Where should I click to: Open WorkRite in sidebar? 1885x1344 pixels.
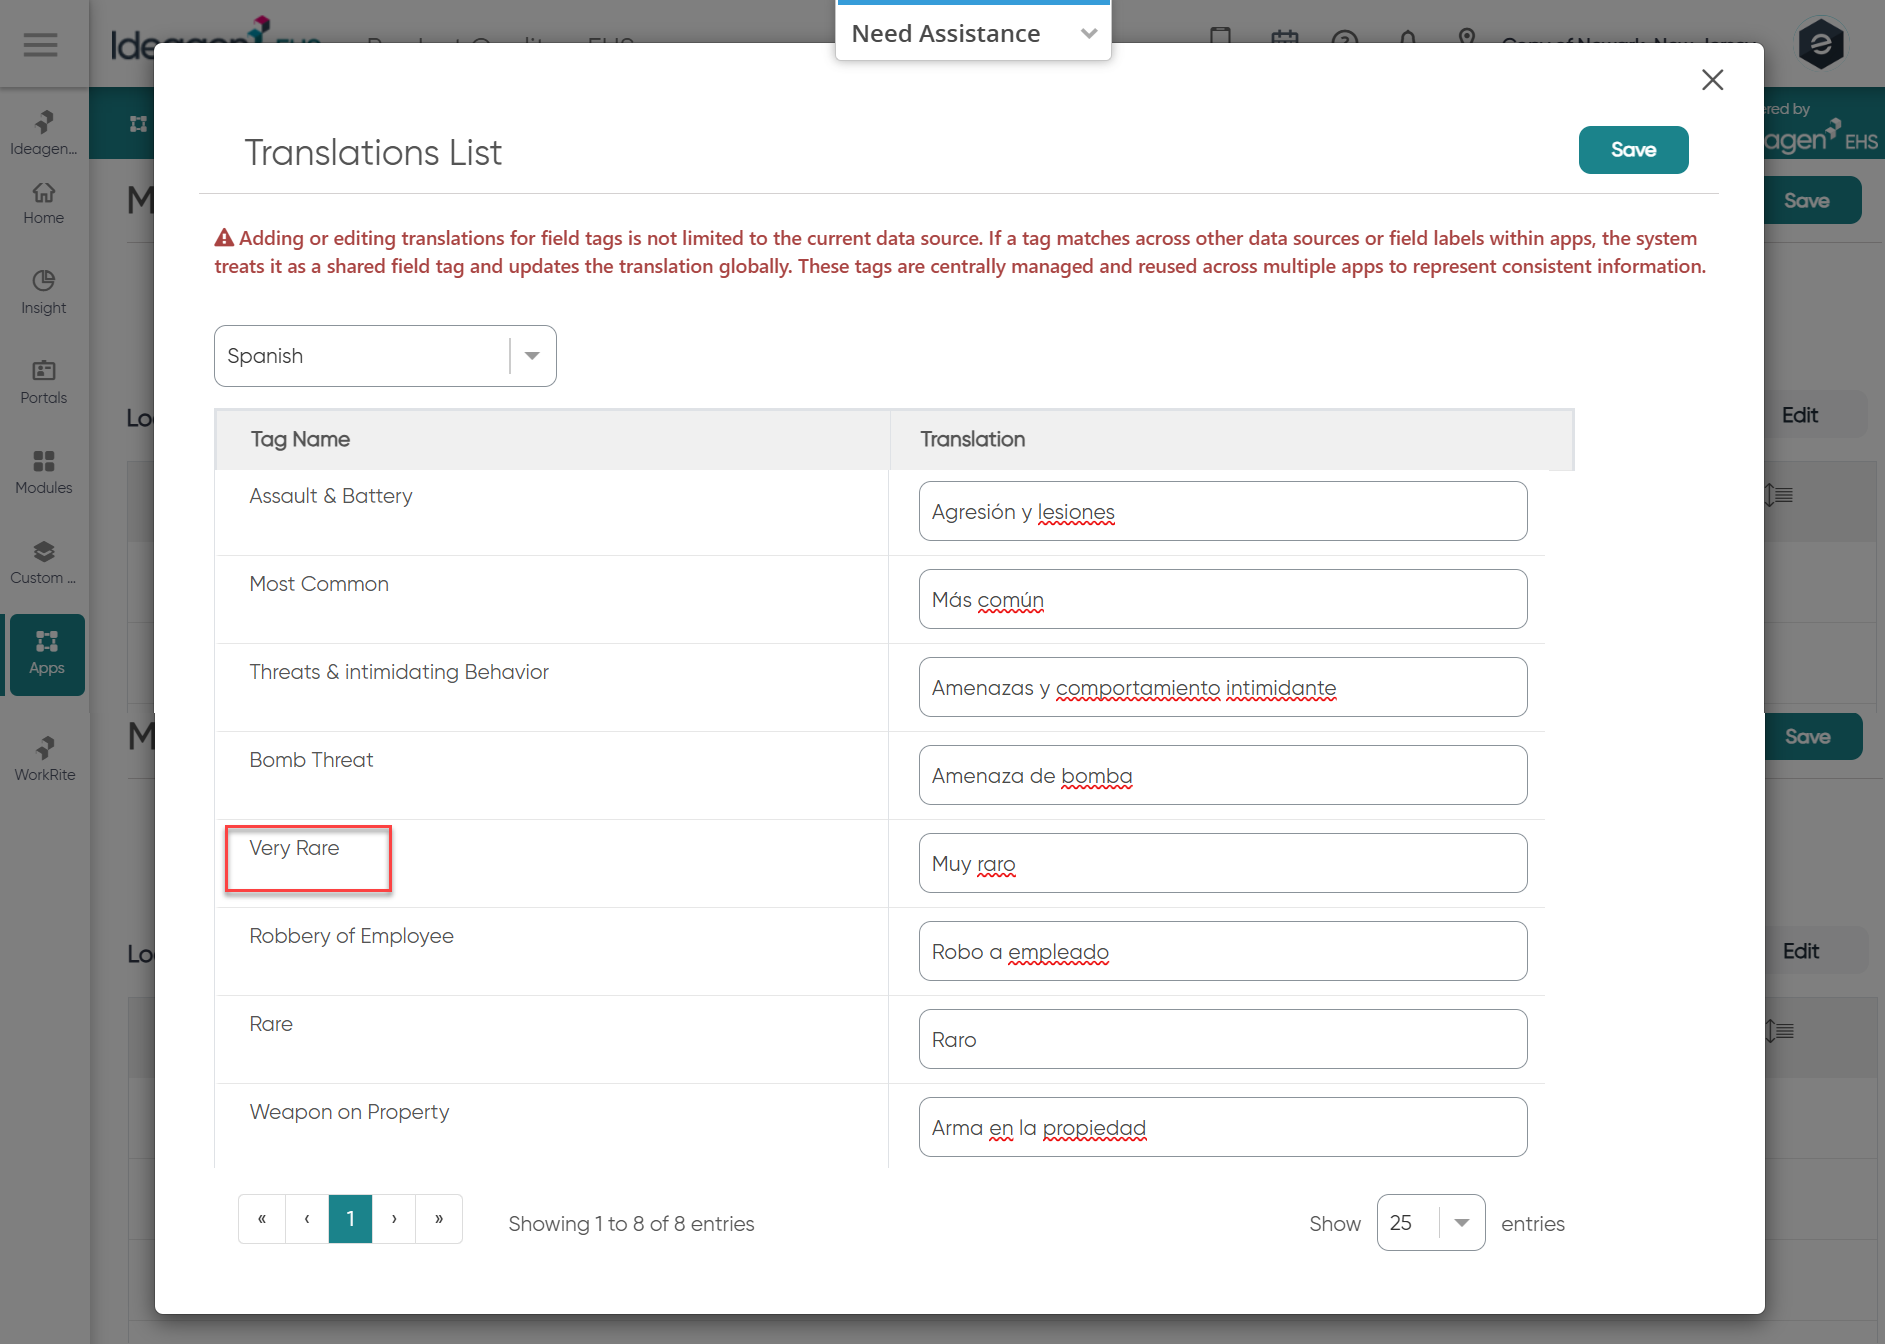click(x=45, y=760)
